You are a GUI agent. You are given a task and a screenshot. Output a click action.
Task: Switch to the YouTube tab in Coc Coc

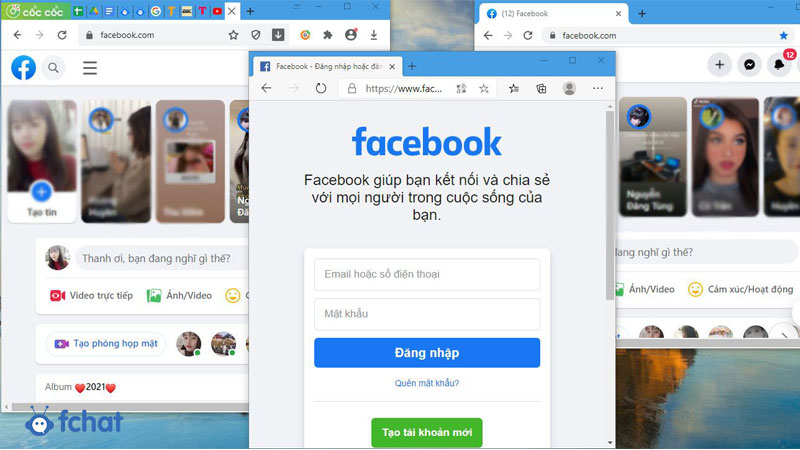click(217, 11)
